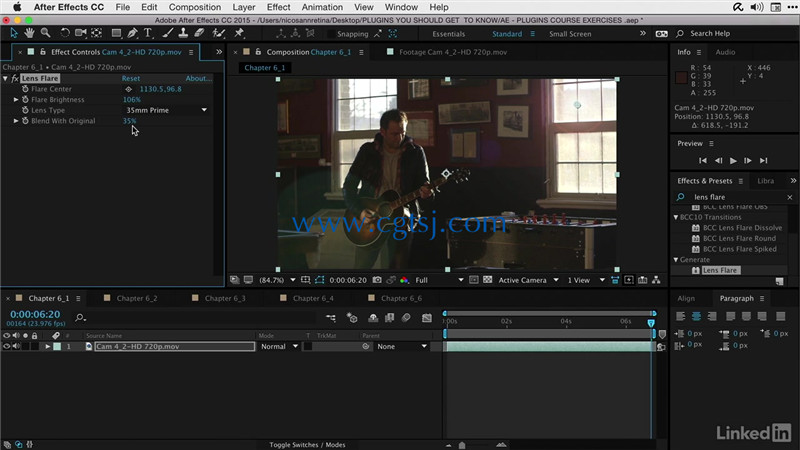Image resolution: width=800 pixels, height=450 pixels.
Task: Open the Graph Editor icon
Action: (x=427, y=318)
